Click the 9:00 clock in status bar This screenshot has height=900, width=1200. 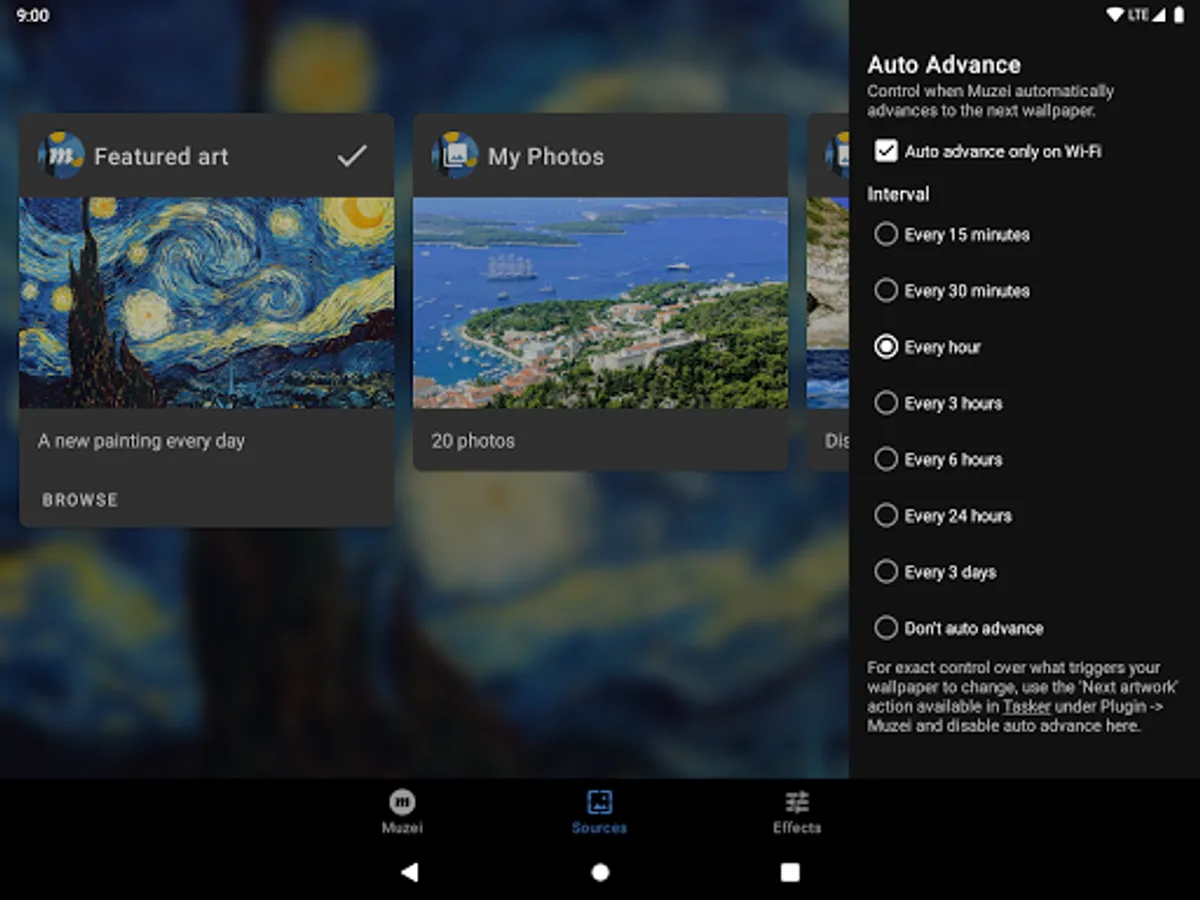(x=33, y=16)
